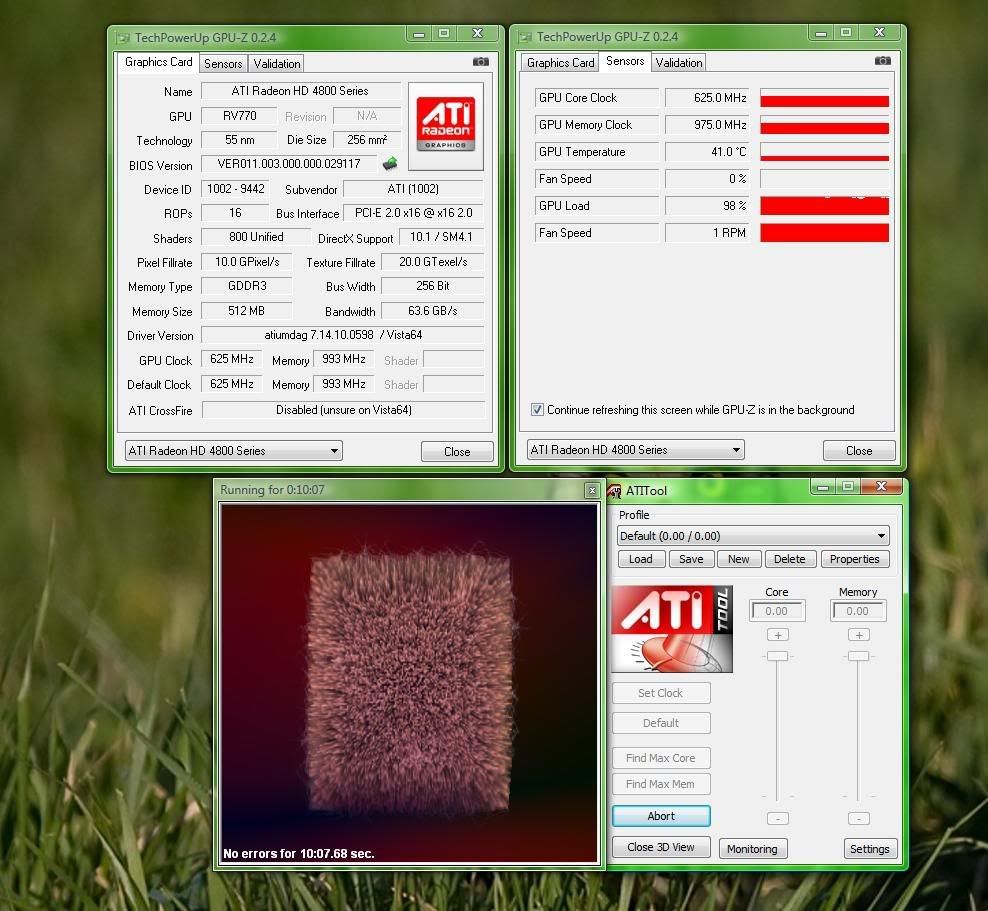Expand the ATITool Profile dropdown
This screenshot has height=911, width=988.
753,536
